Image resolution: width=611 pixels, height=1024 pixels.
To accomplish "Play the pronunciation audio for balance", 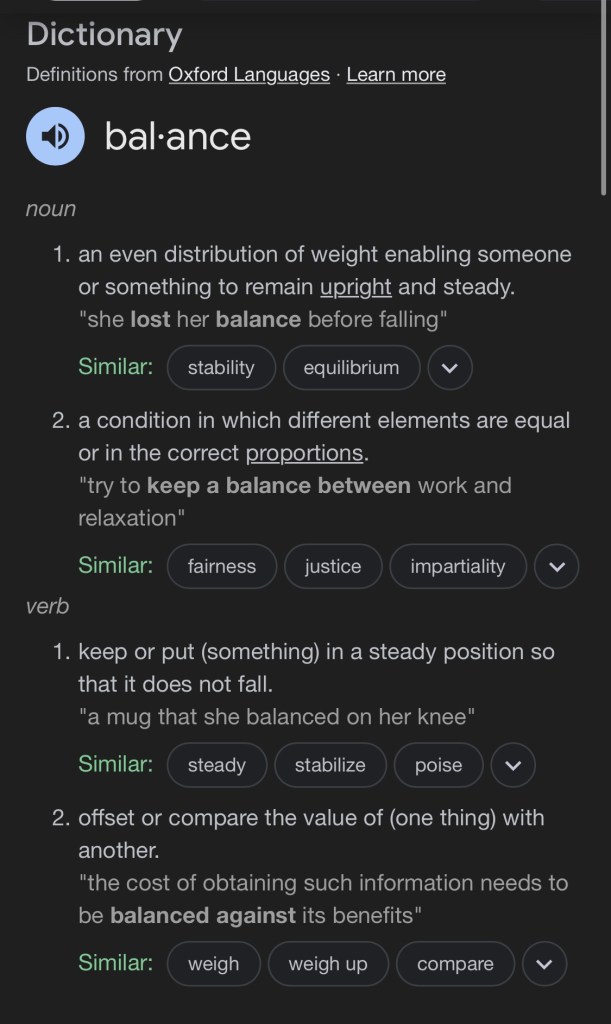I will (55, 136).
